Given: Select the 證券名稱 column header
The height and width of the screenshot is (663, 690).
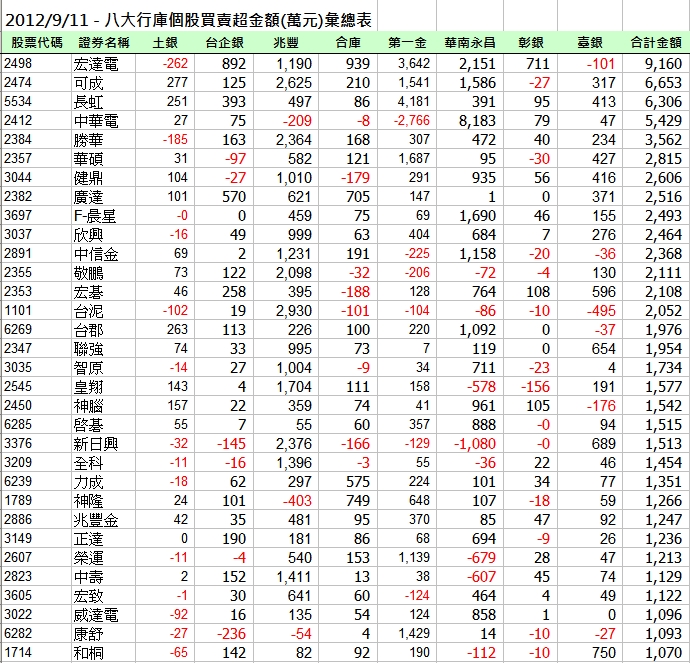Looking at the screenshot, I should point(104,43).
